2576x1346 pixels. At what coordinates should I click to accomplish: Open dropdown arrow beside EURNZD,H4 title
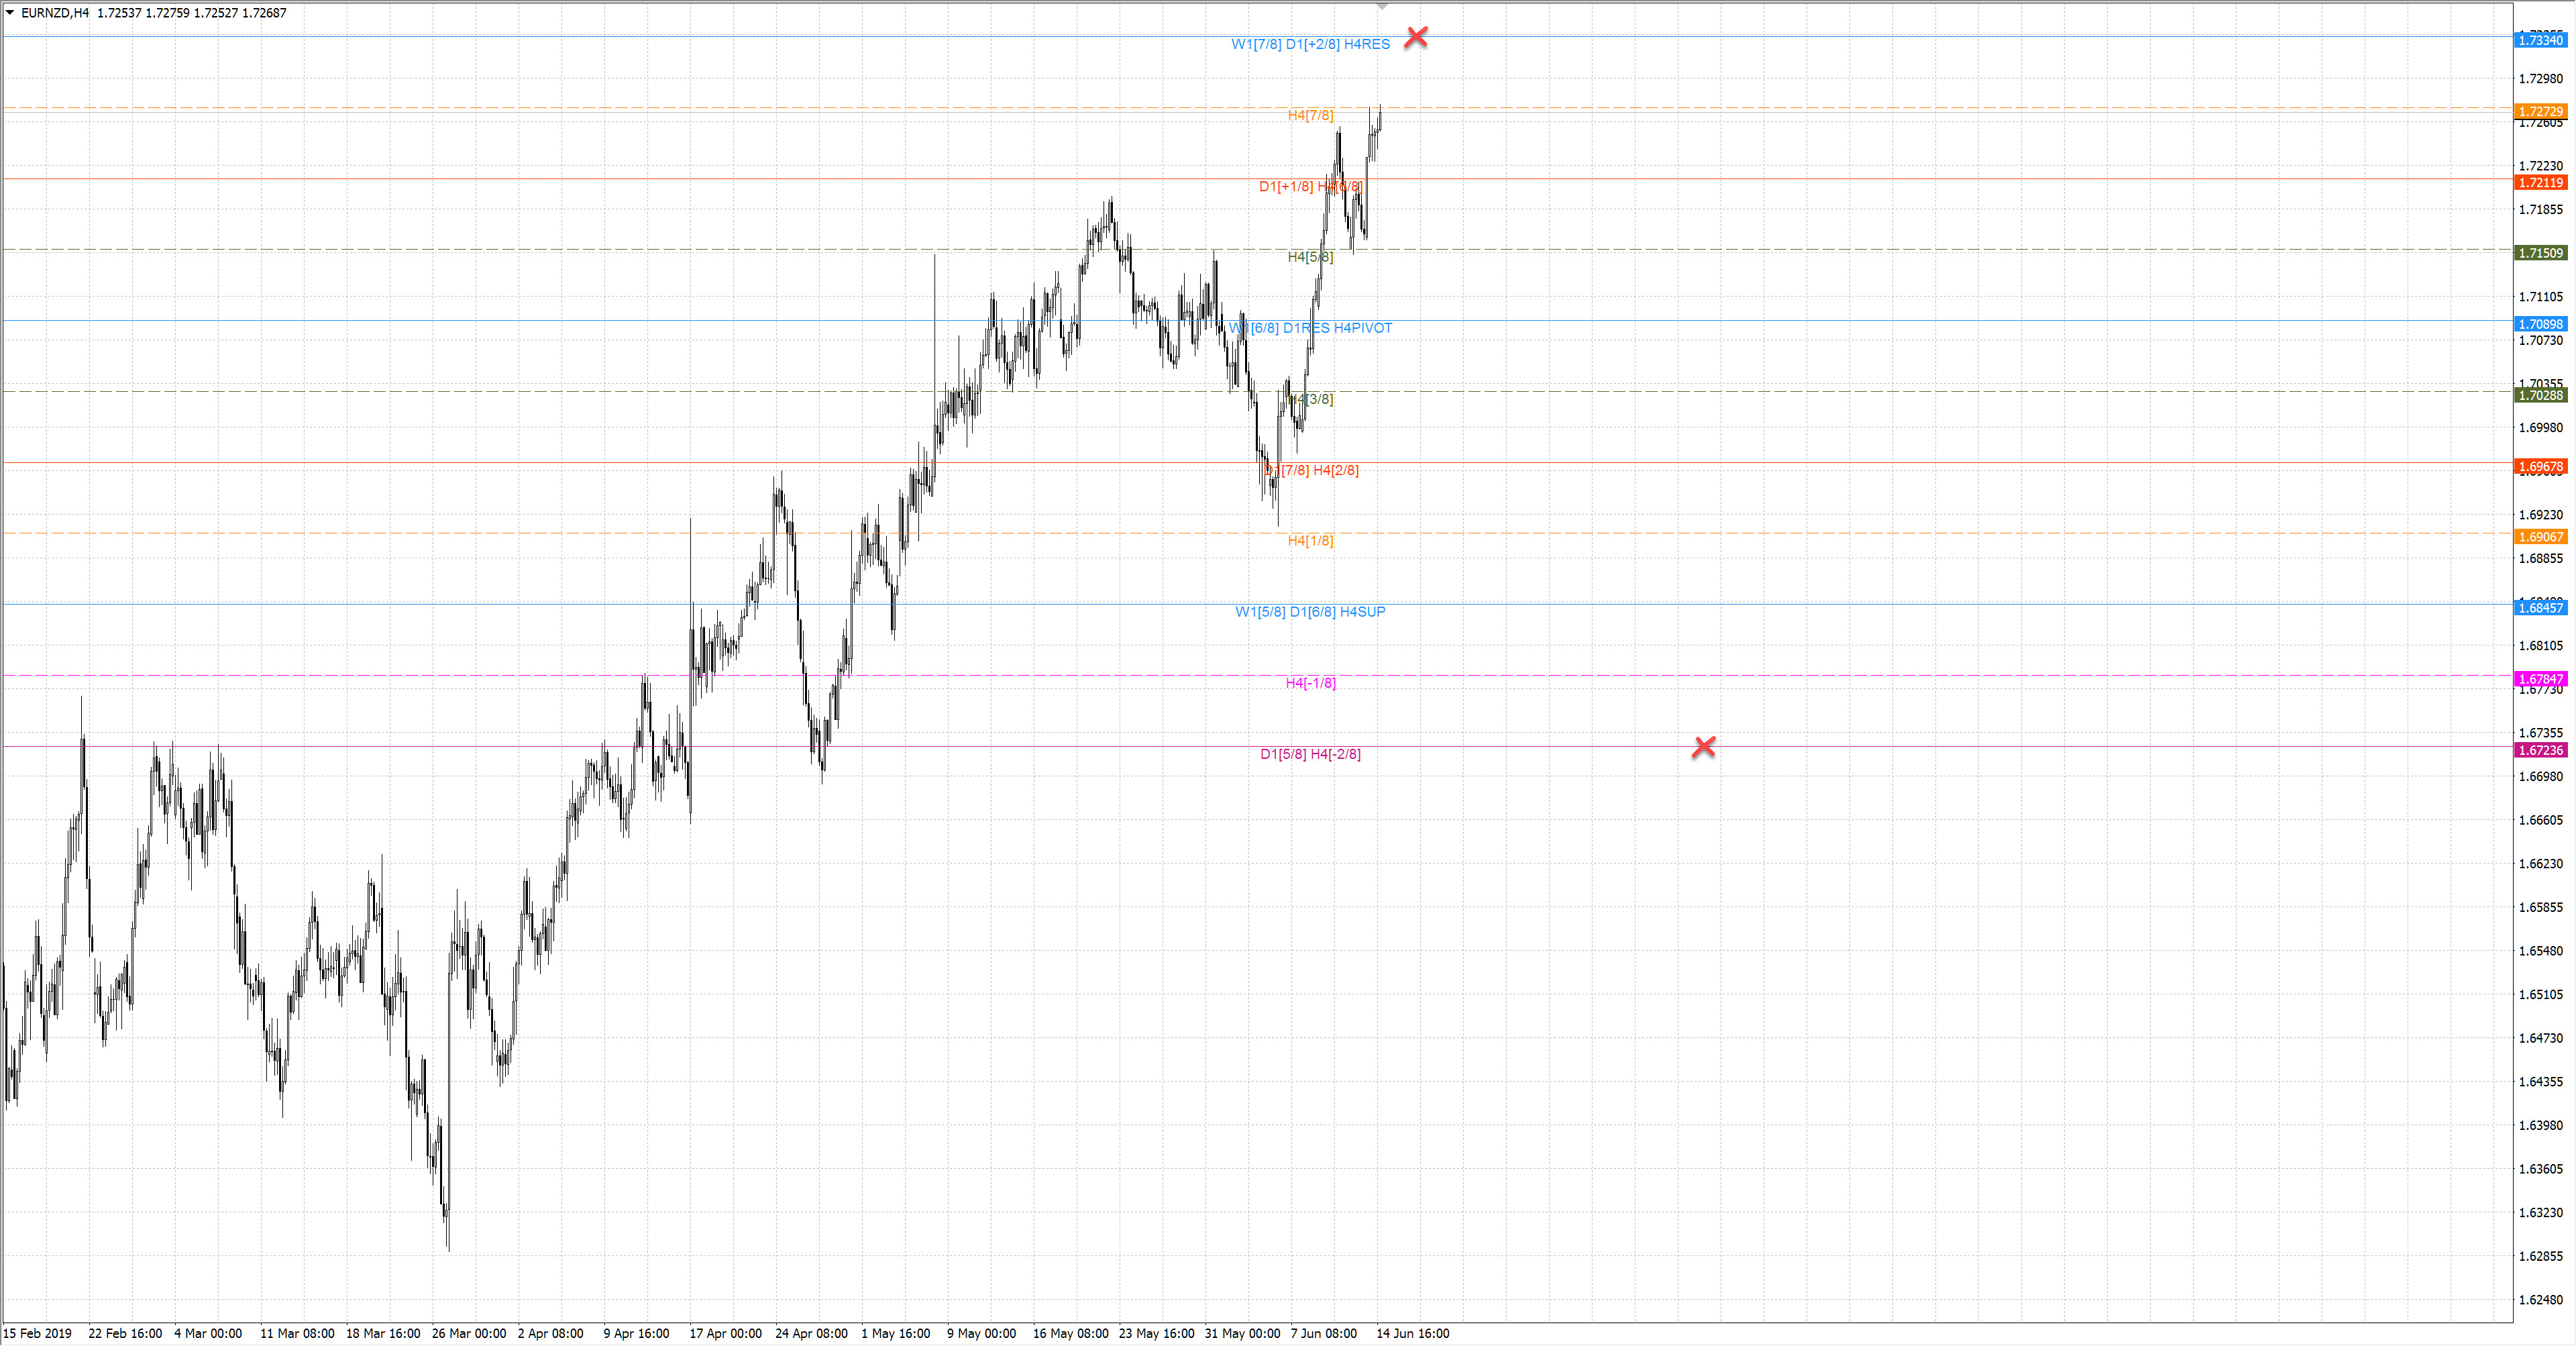[x=10, y=13]
